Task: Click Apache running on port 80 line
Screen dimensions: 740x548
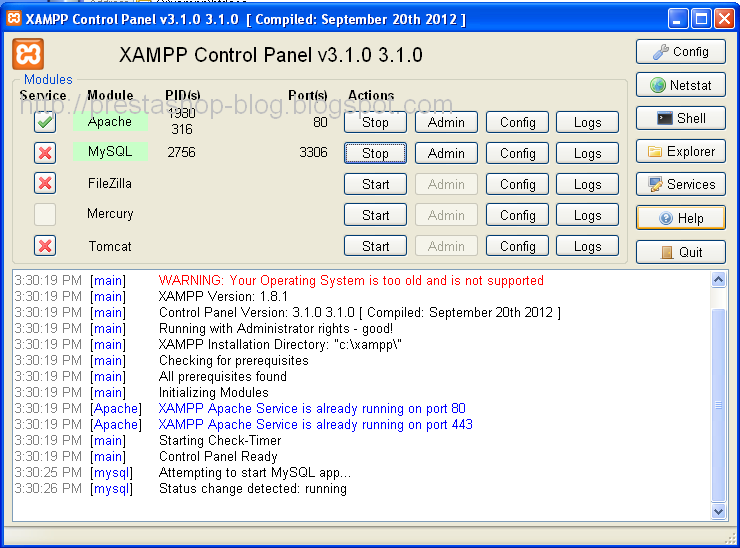Action: pyautogui.click(x=312, y=408)
